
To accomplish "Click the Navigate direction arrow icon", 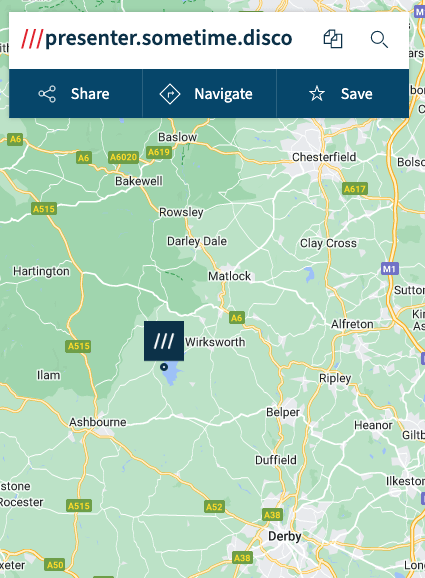I will coord(170,94).
